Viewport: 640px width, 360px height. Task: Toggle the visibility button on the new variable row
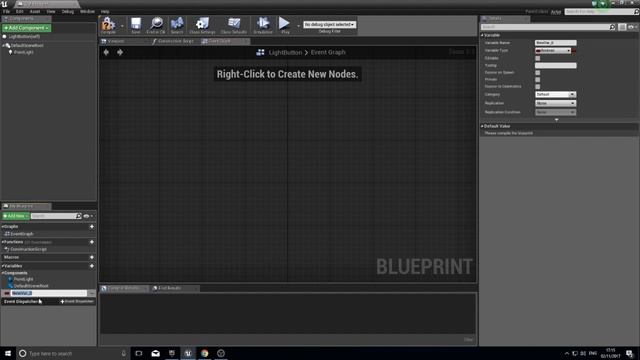[91, 293]
